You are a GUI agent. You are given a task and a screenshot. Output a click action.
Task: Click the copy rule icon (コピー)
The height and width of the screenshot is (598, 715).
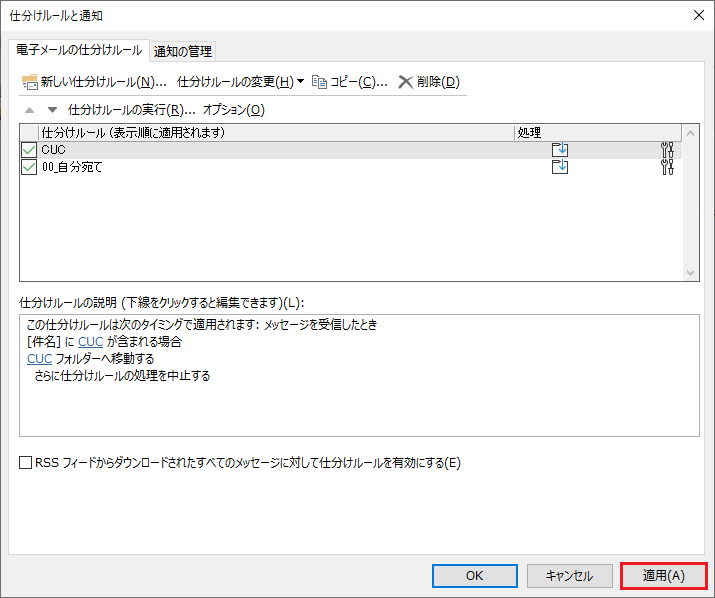320,81
